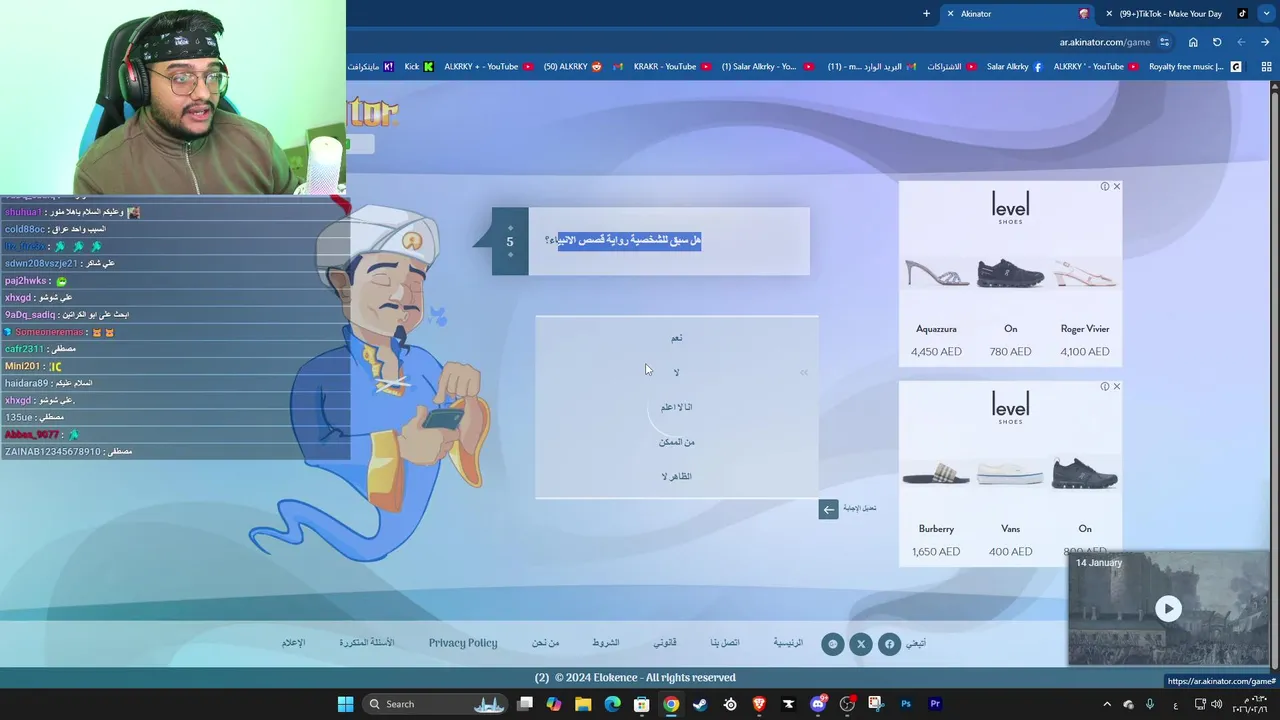Open Microsoft Store from the taskbar

click(641, 704)
